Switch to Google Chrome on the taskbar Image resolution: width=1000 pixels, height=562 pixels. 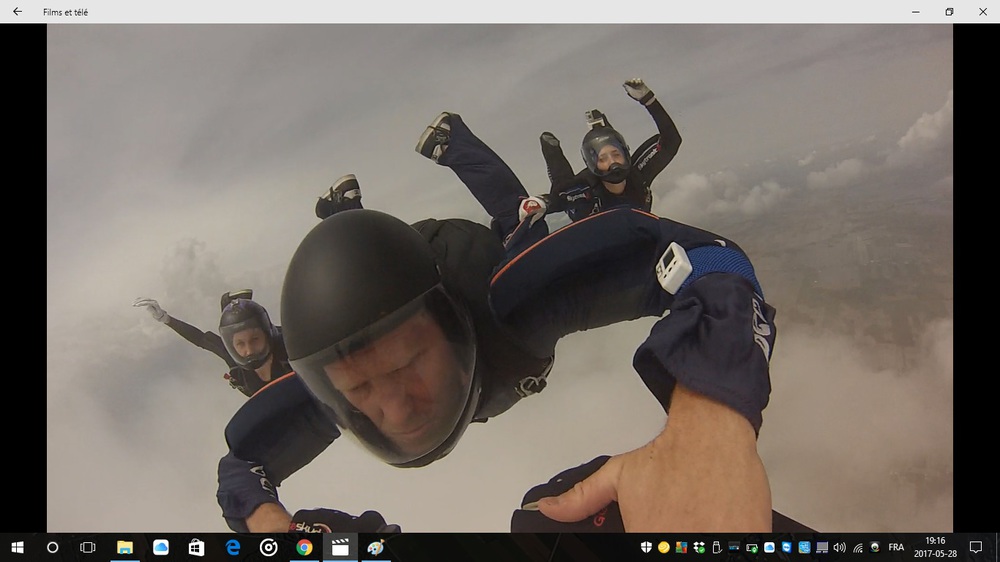click(304, 547)
